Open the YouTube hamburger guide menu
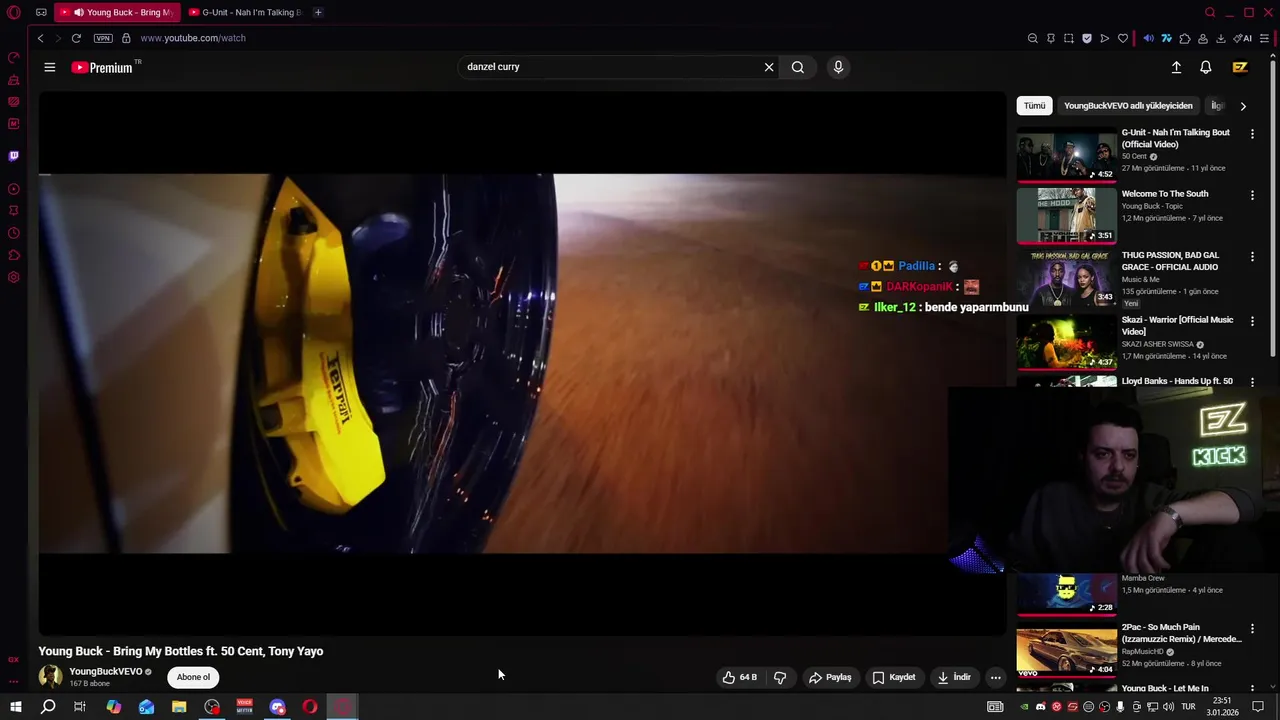The height and width of the screenshot is (720, 1280). pyautogui.click(x=50, y=67)
